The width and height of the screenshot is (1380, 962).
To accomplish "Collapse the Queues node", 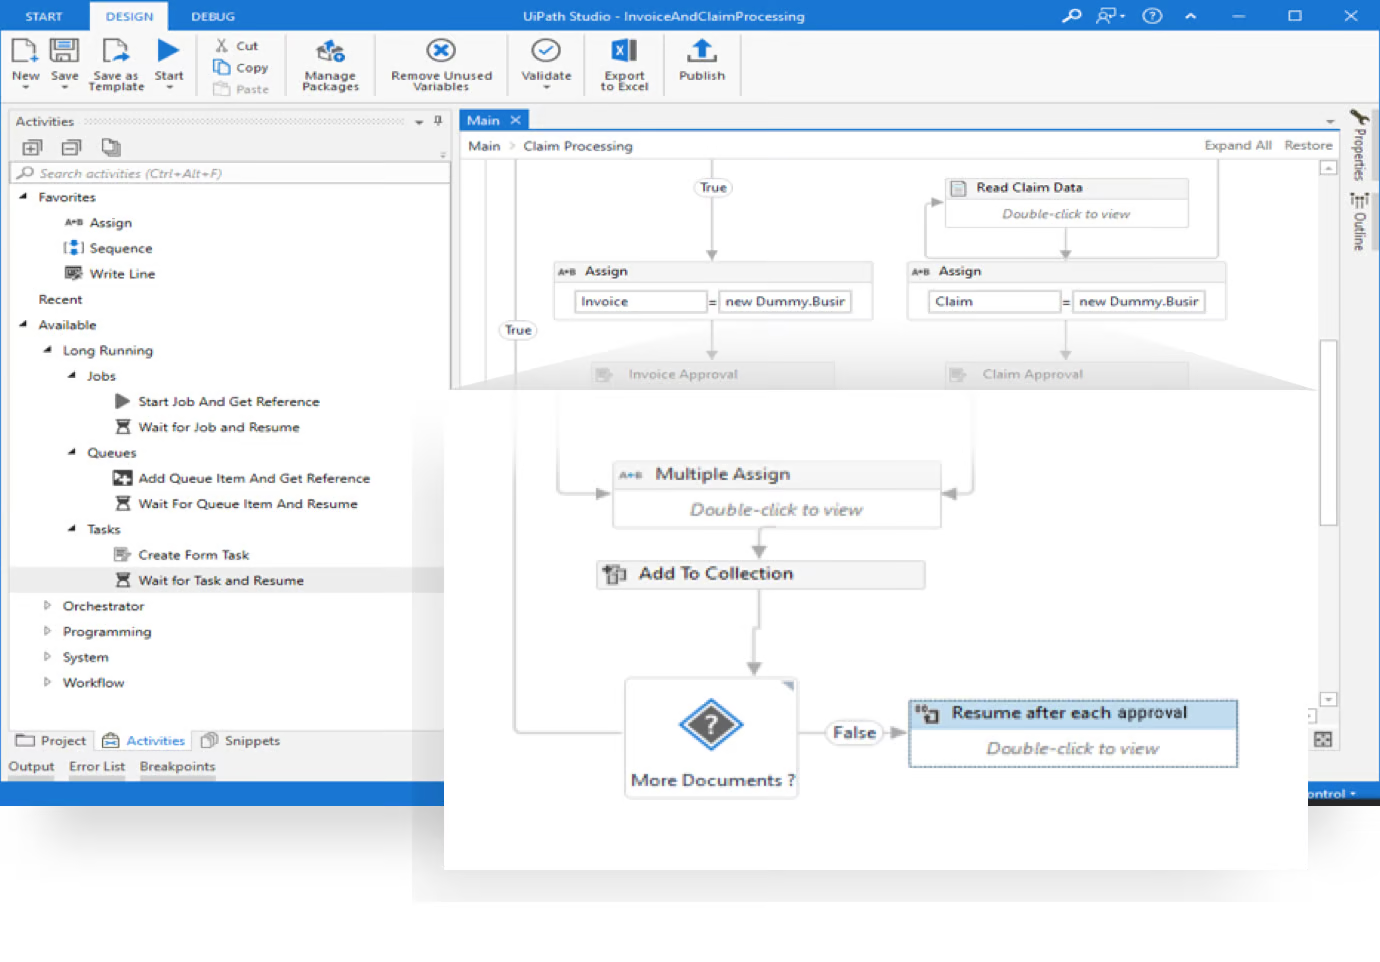I will [71, 452].
